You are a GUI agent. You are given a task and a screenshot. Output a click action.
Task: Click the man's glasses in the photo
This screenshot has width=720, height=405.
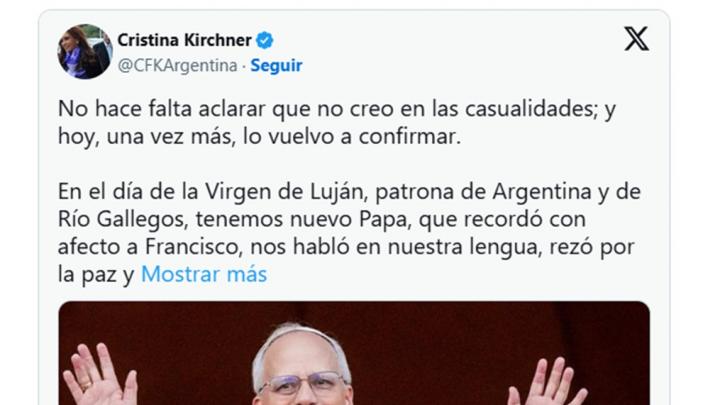tap(304, 384)
